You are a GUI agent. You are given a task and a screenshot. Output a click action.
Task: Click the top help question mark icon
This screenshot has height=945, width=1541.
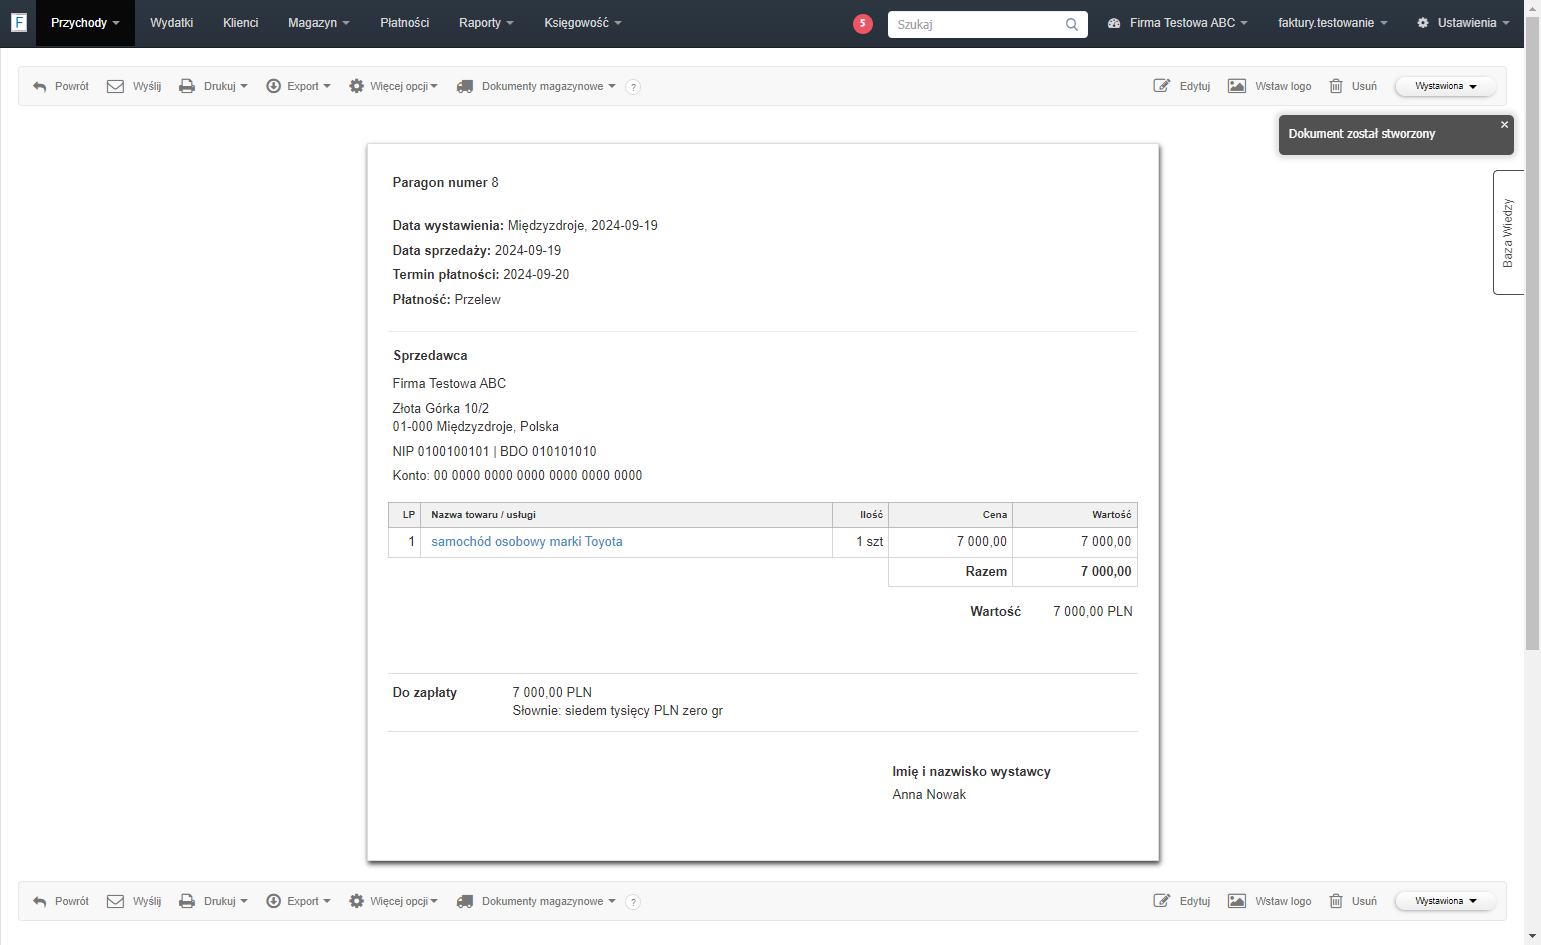(x=633, y=87)
